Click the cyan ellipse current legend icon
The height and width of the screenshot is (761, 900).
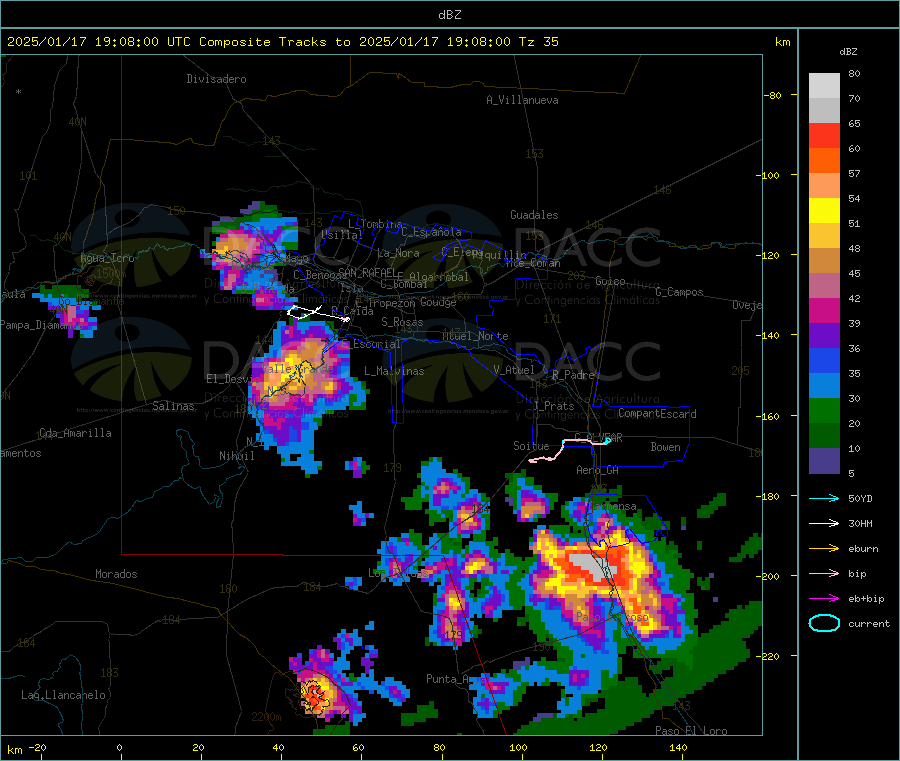(x=824, y=623)
